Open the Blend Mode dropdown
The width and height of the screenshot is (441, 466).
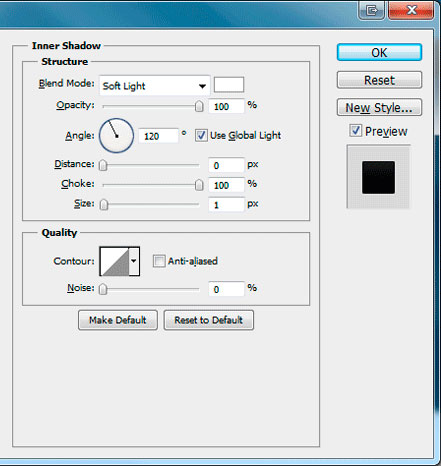point(155,86)
